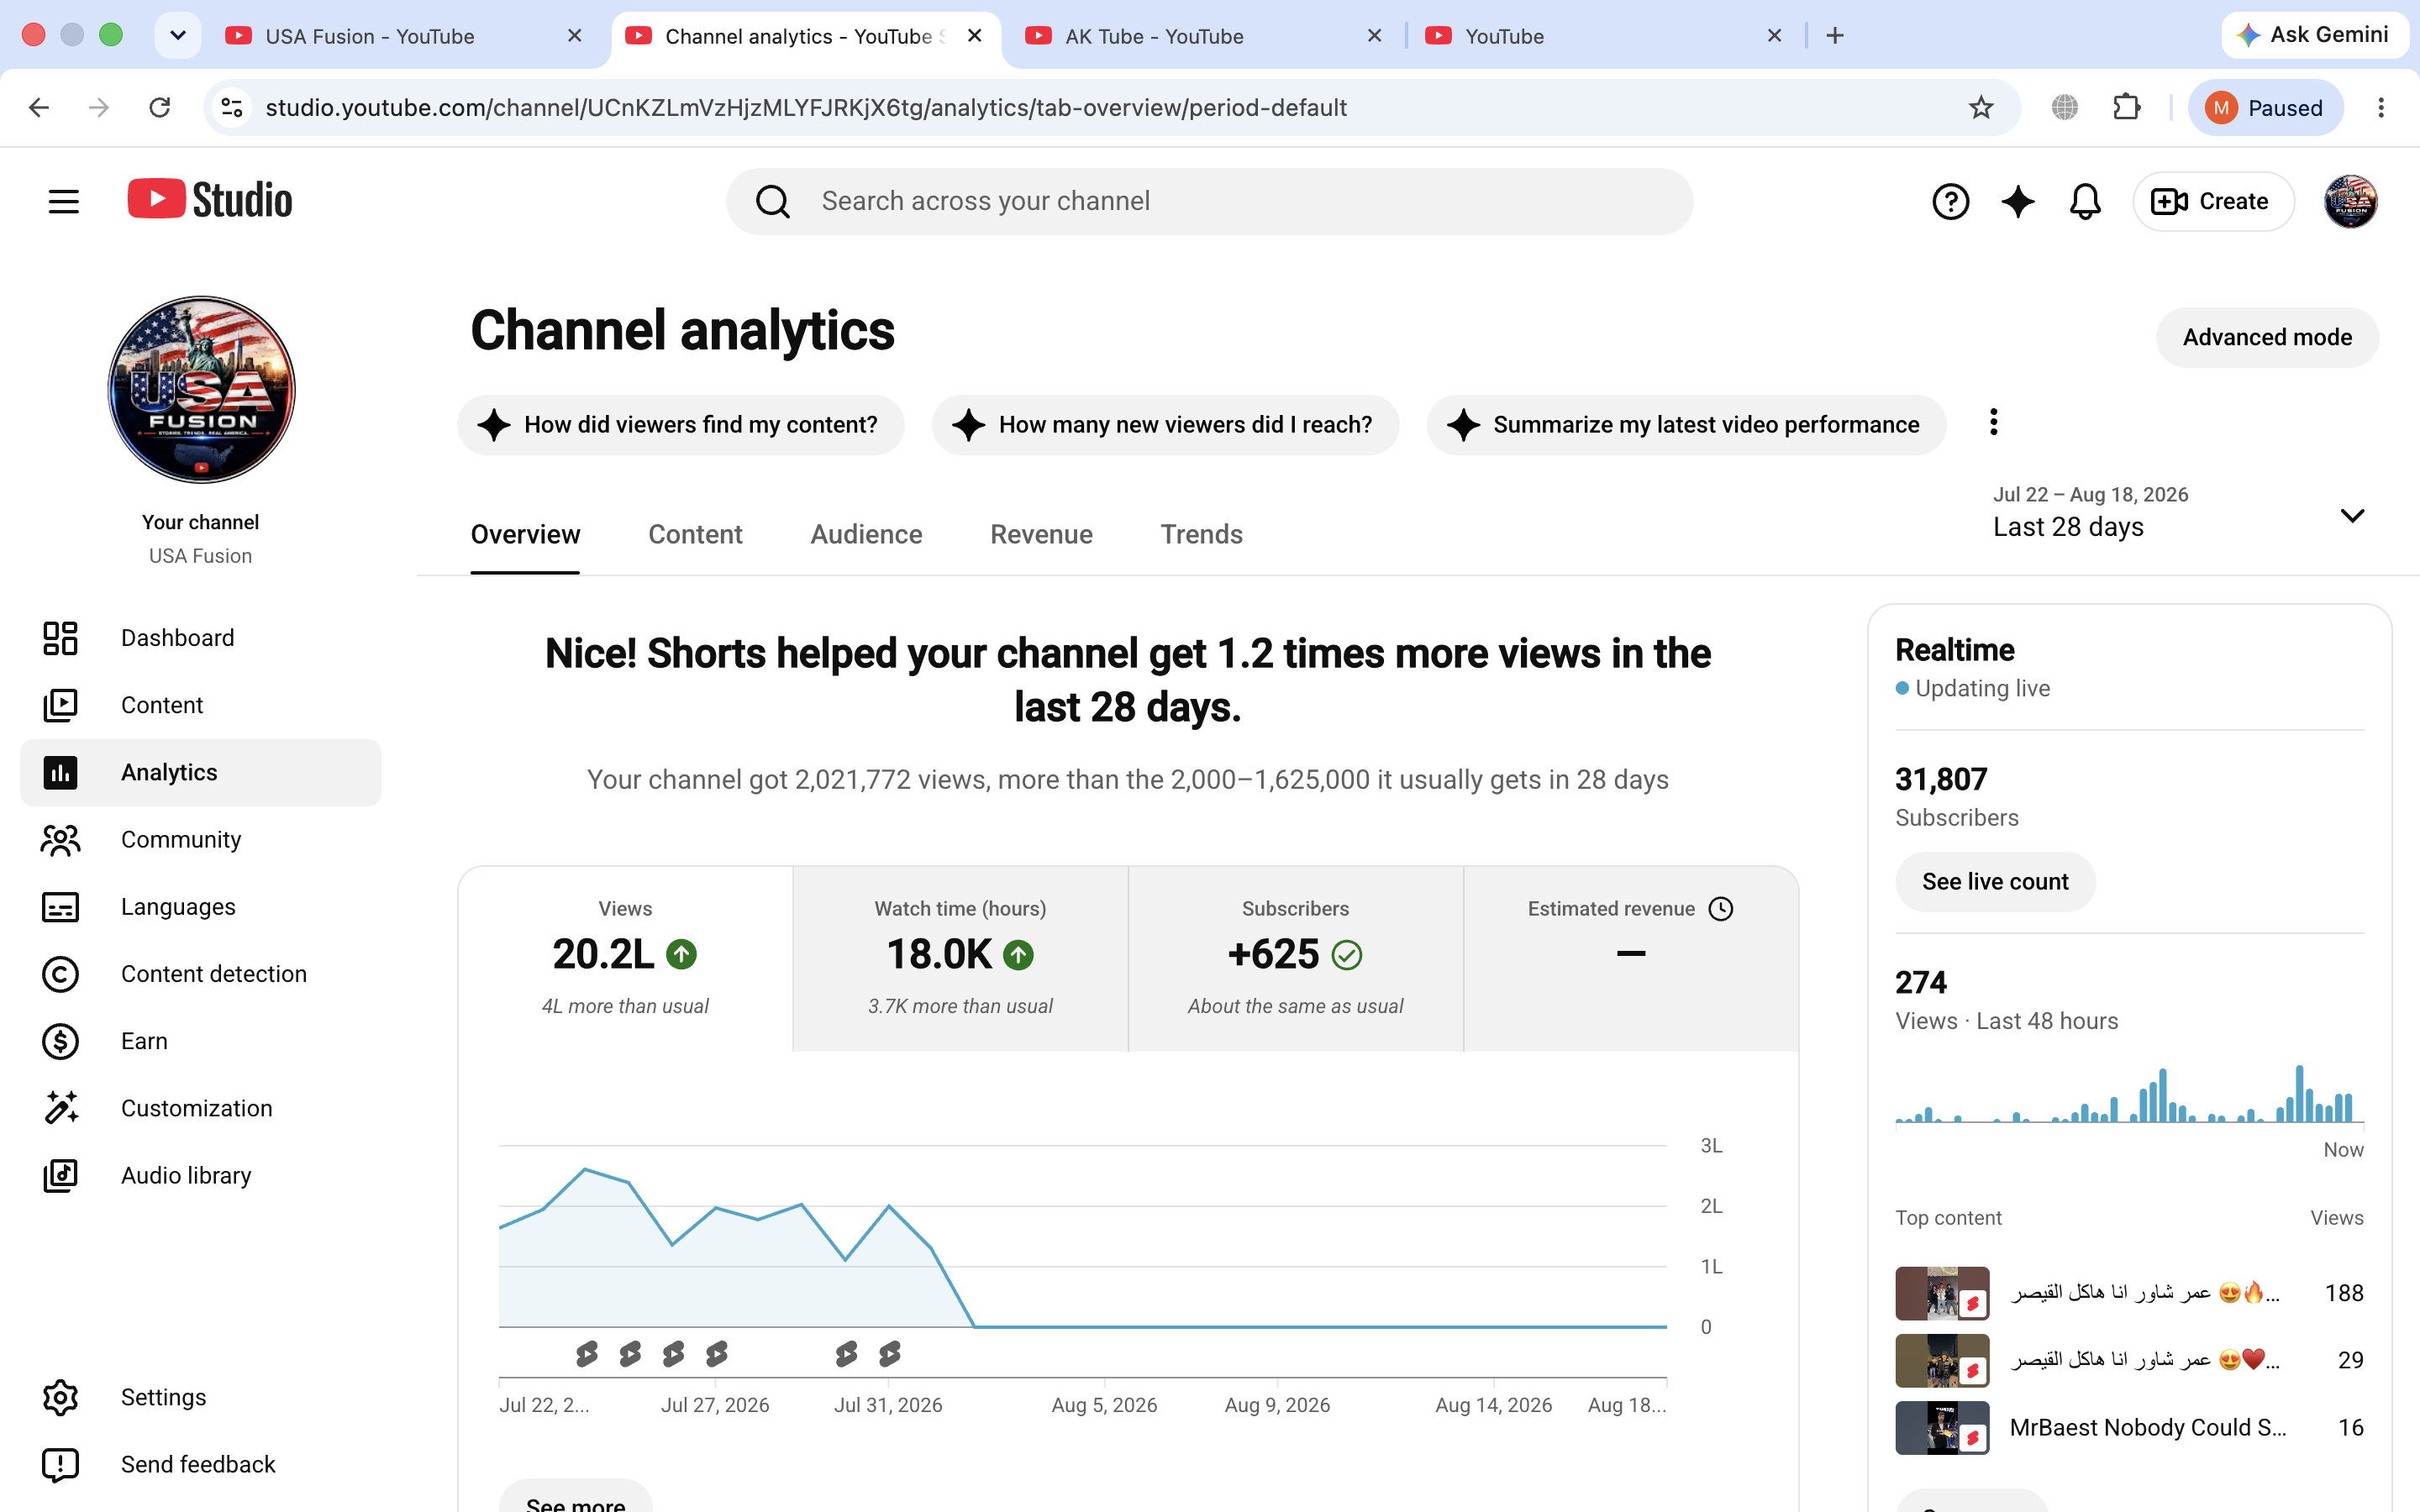Screen dimensions: 2420x1512
Task: Select the Subscribers metric card
Action: click(1295, 958)
